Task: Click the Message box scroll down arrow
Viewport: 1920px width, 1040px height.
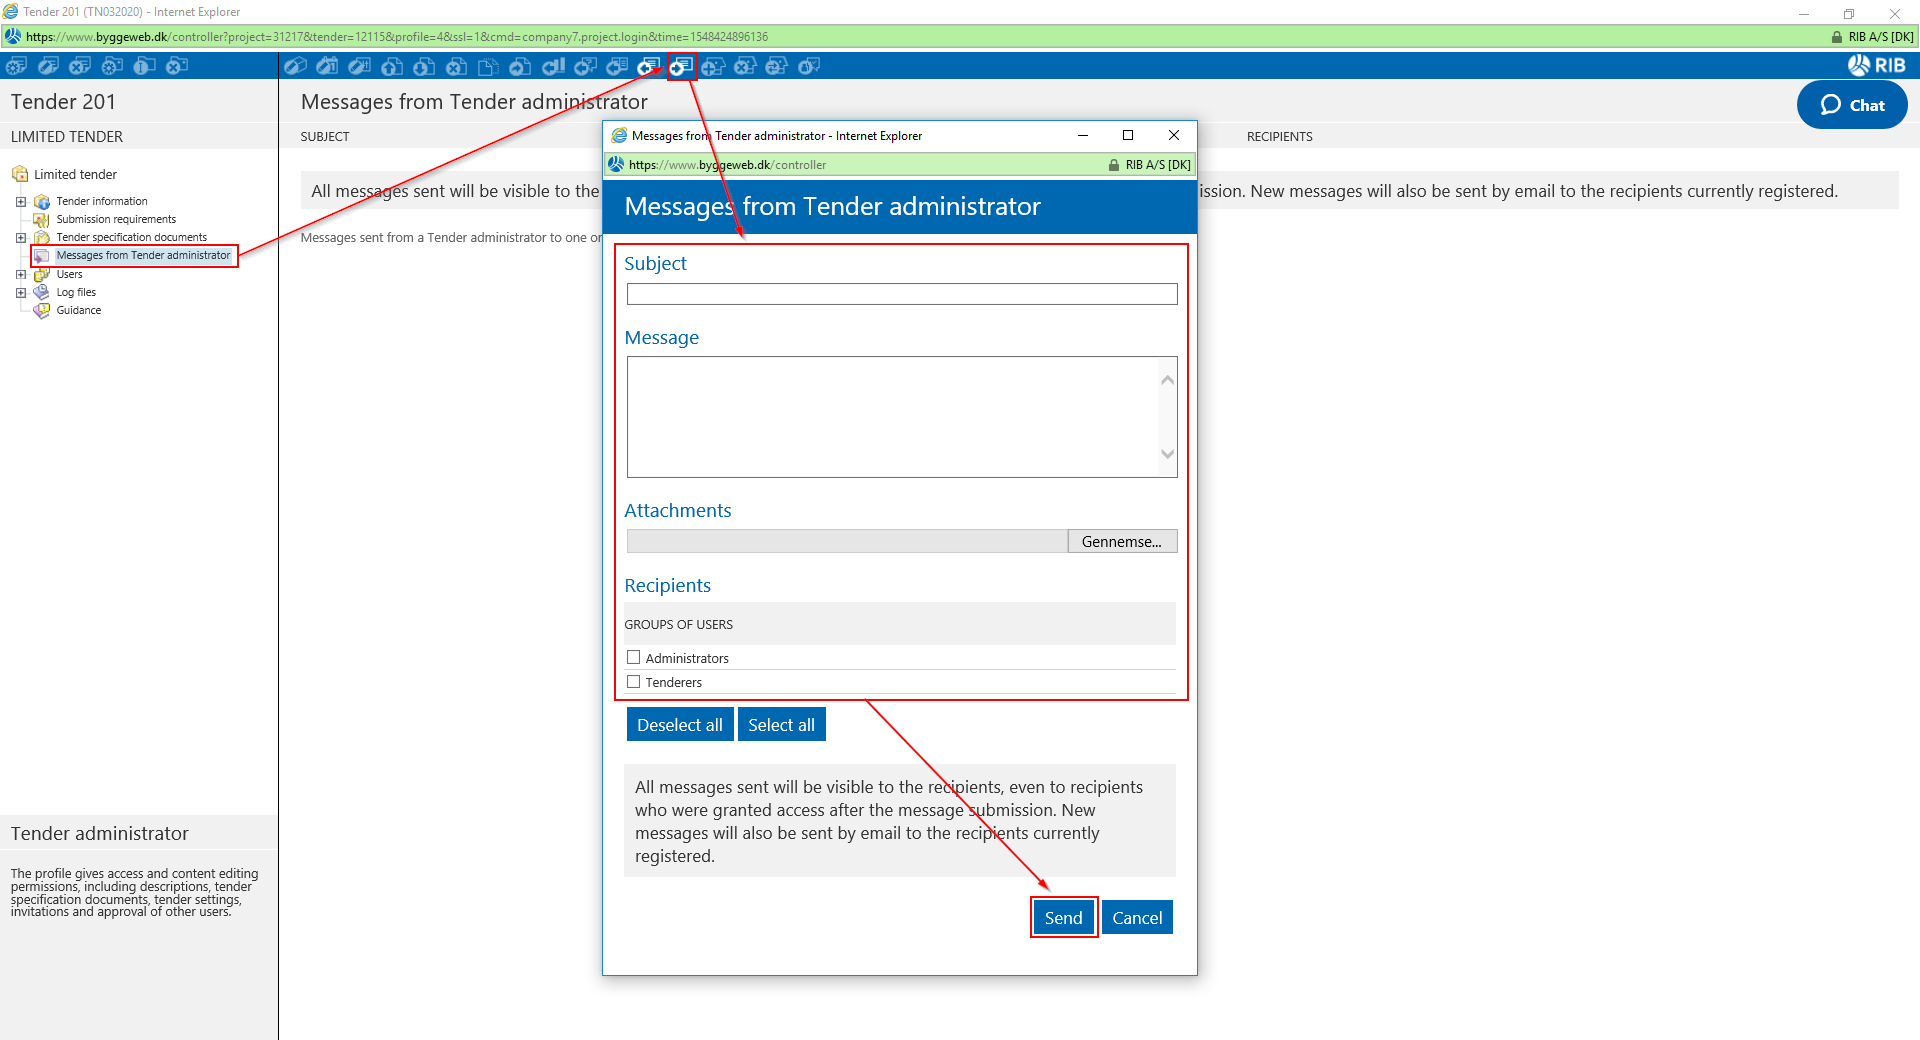Action: click(1167, 454)
